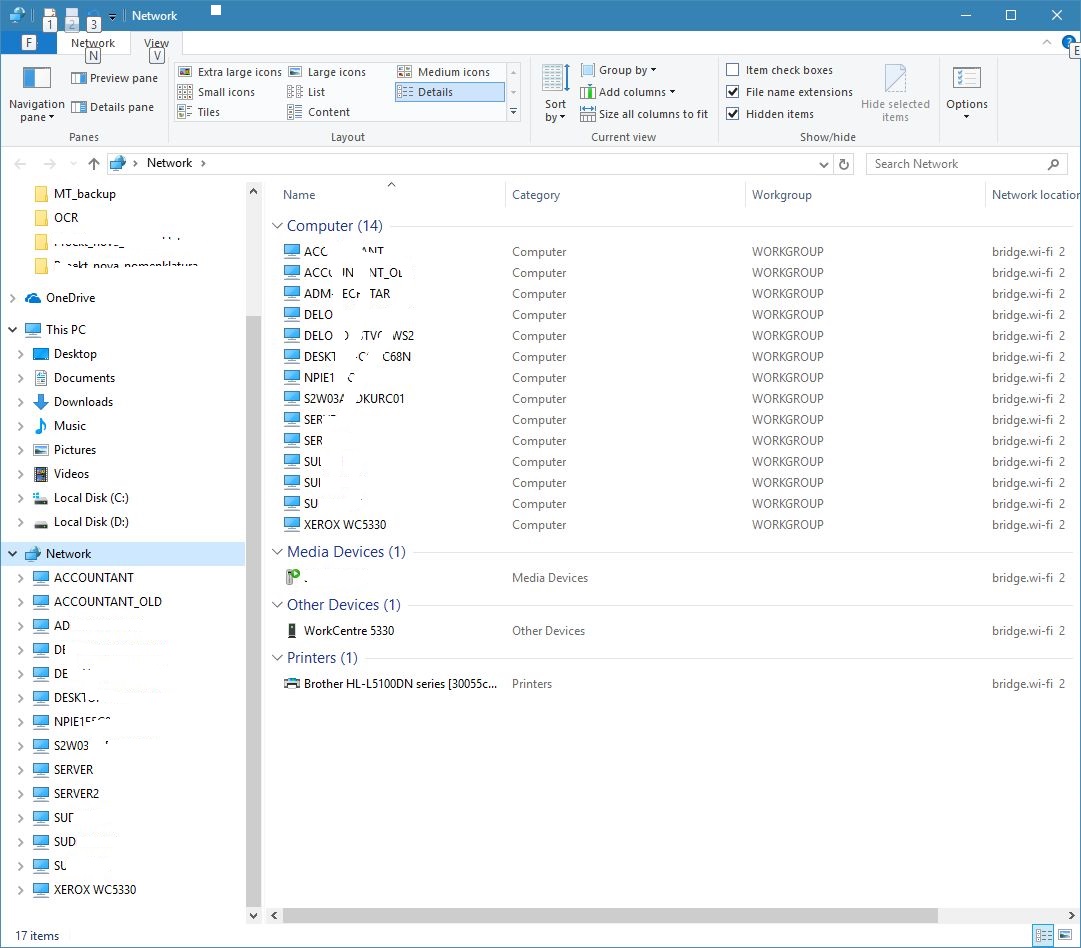1081x948 pixels.
Task: Select Pictures in navigation tree
Action: click(x=74, y=450)
